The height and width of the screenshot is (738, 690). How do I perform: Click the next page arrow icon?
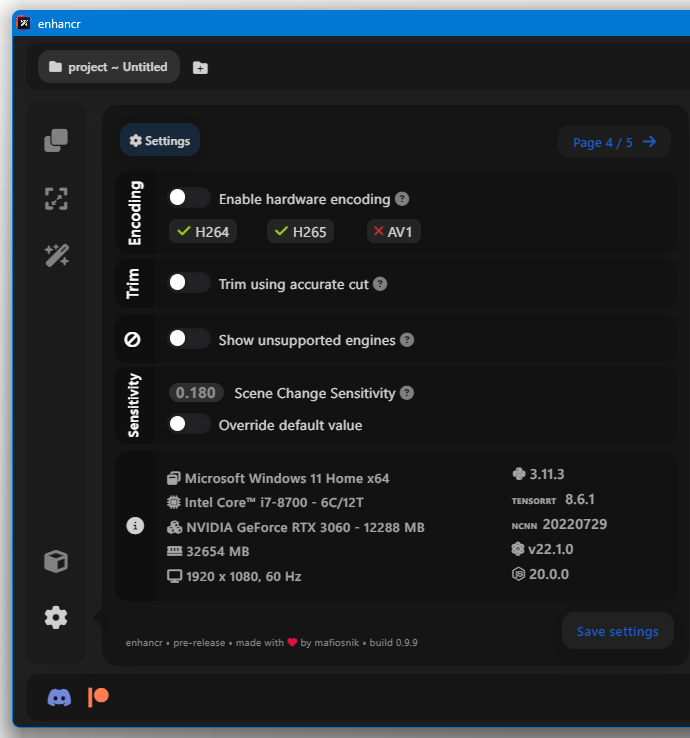click(x=650, y=142)
